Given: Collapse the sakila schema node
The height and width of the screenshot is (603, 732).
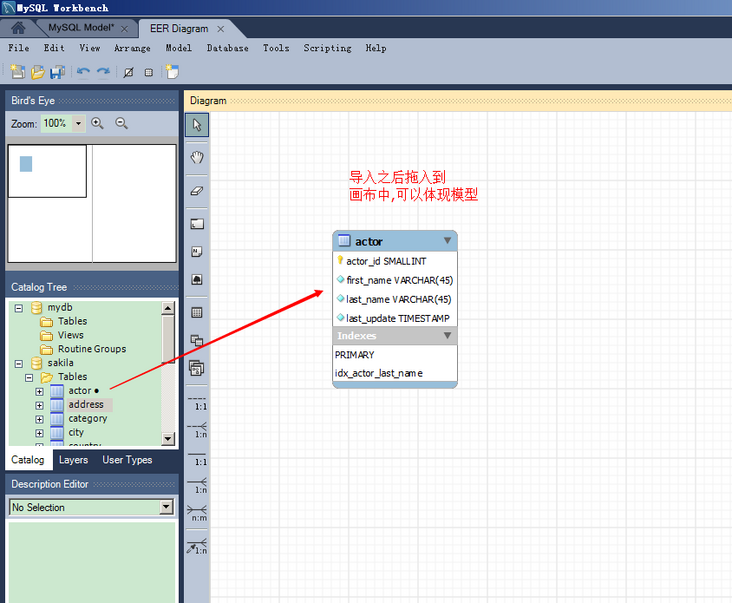Looking at the screenshot, I should pos(18,363).
